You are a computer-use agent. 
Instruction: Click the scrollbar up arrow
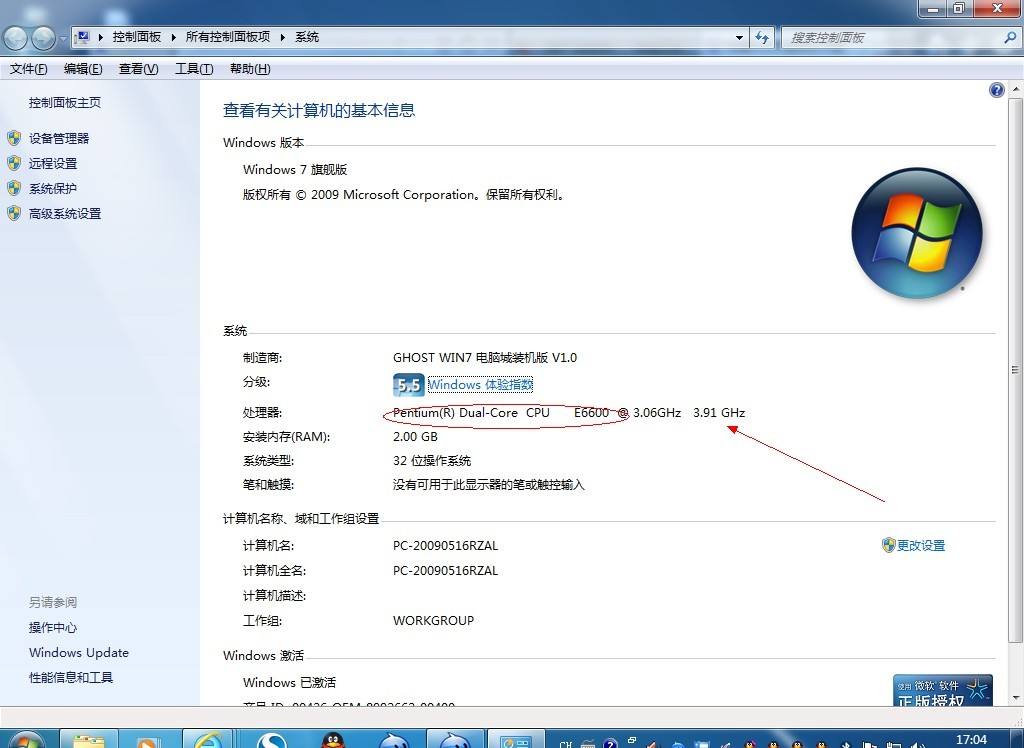1015,90
